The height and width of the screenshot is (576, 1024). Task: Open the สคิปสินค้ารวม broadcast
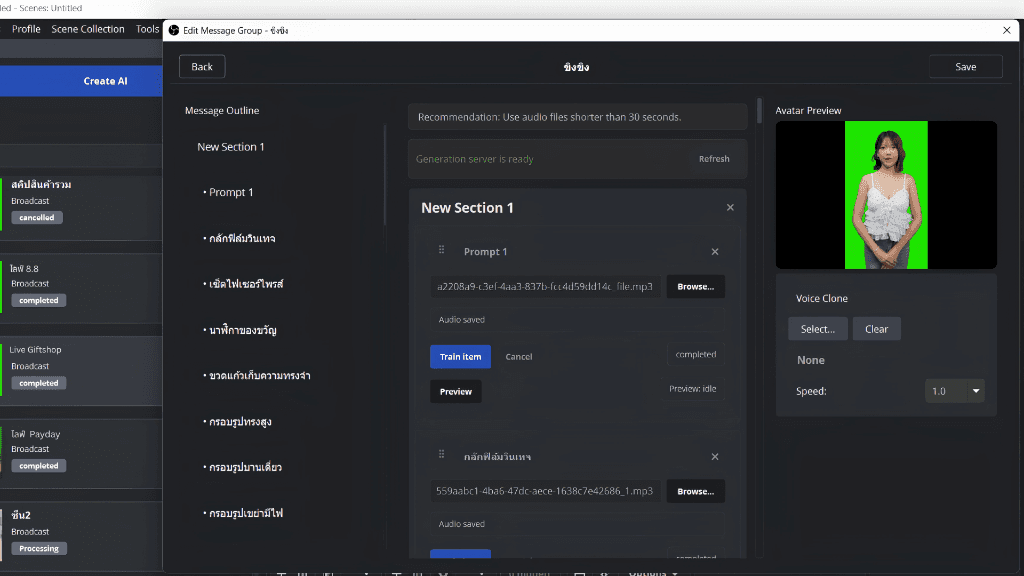pos(81,202)
